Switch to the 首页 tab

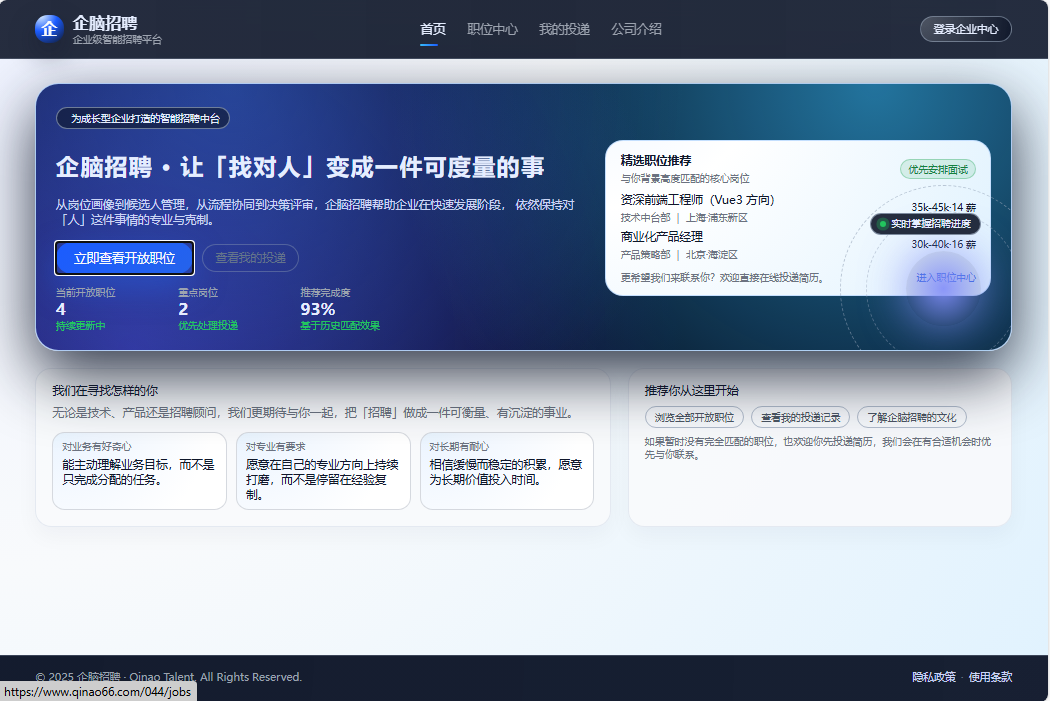click(x=433, y=29)
